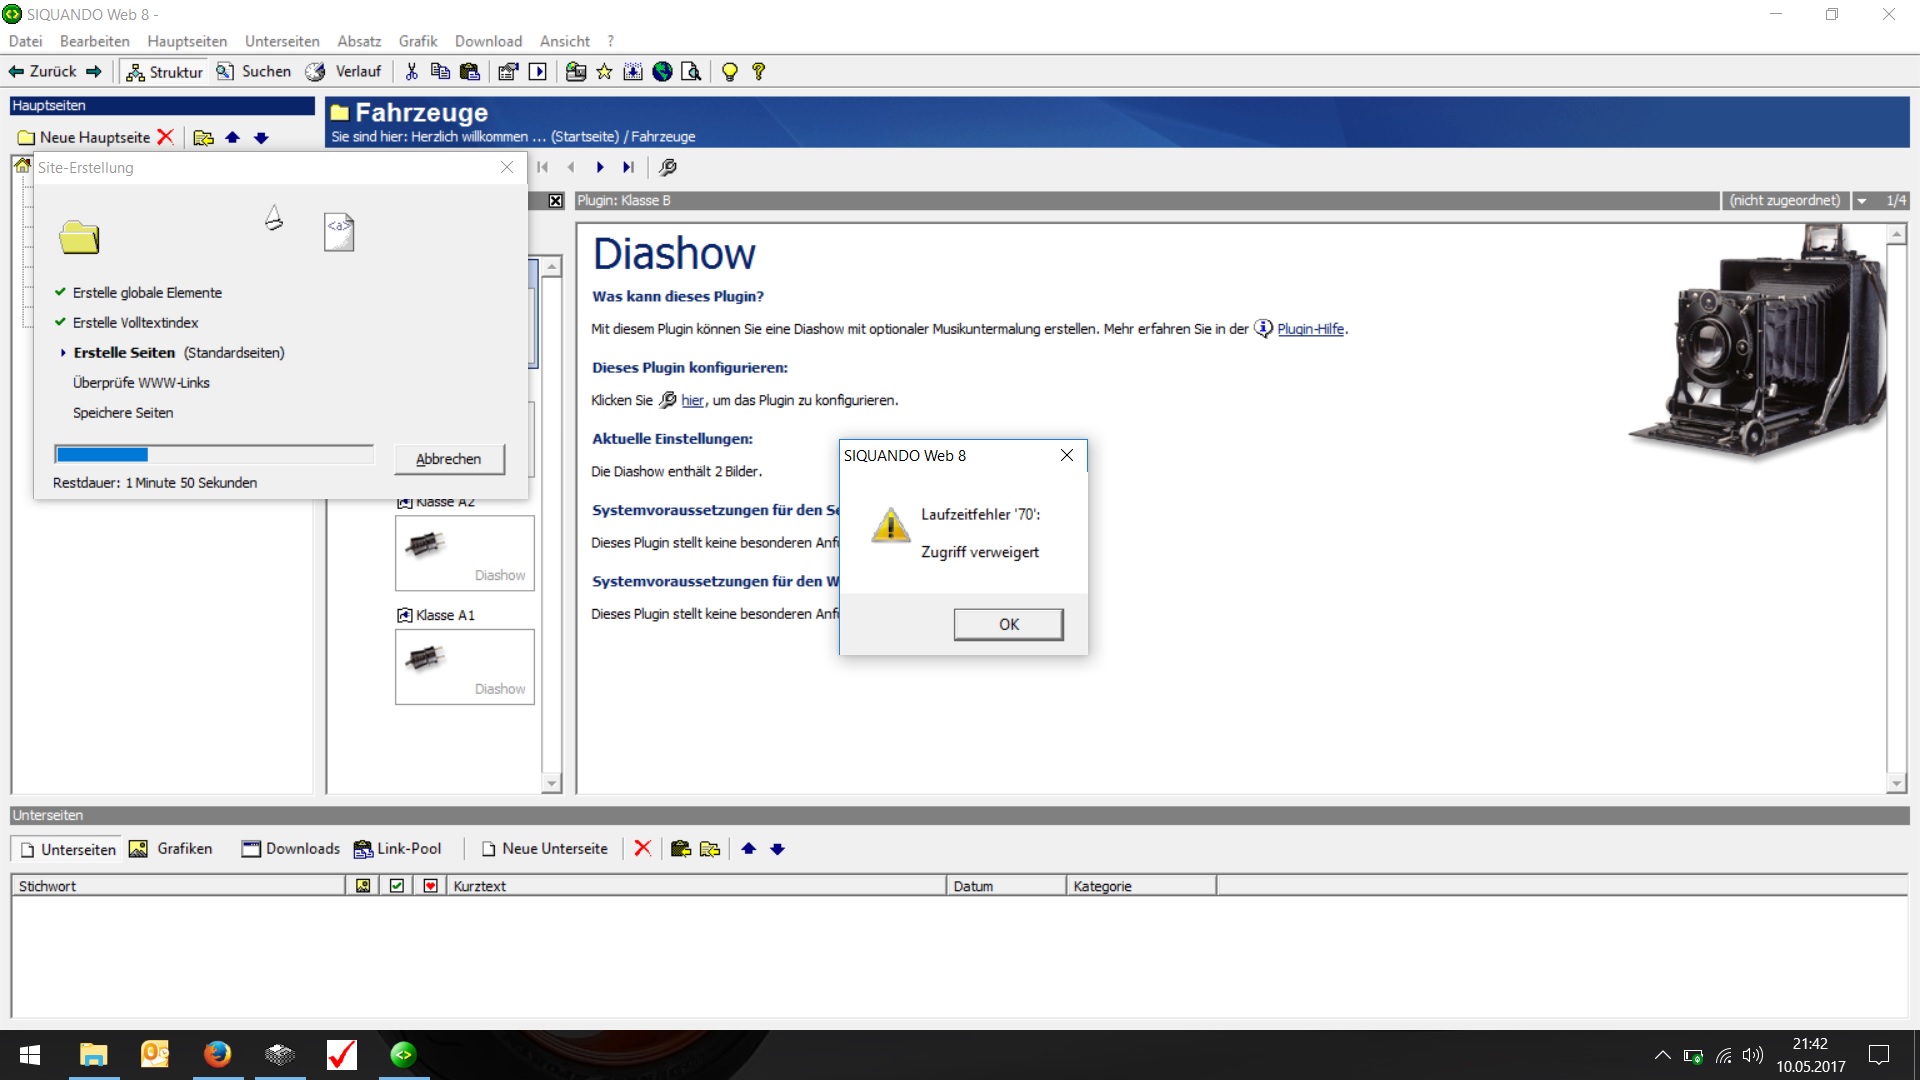Viewport: 1920px width, 1080px height.
Task: Click Abbrechen in Site-Erstellung dialog
Action: click(448, 459)
